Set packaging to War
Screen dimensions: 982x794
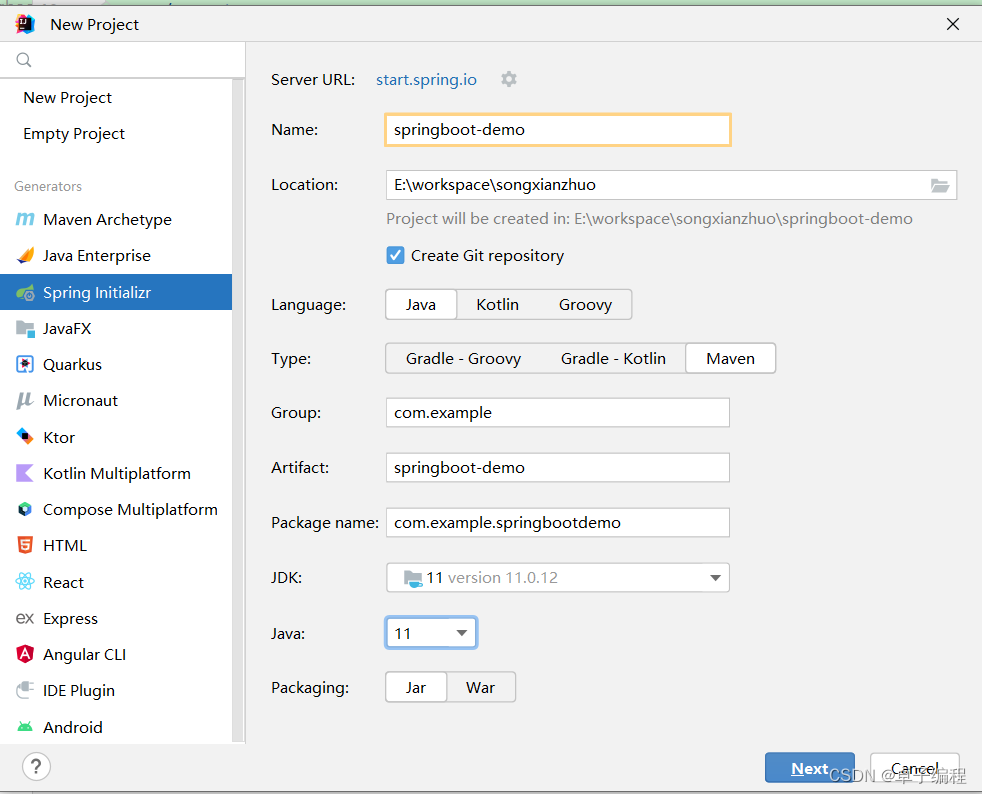(480, 687)
